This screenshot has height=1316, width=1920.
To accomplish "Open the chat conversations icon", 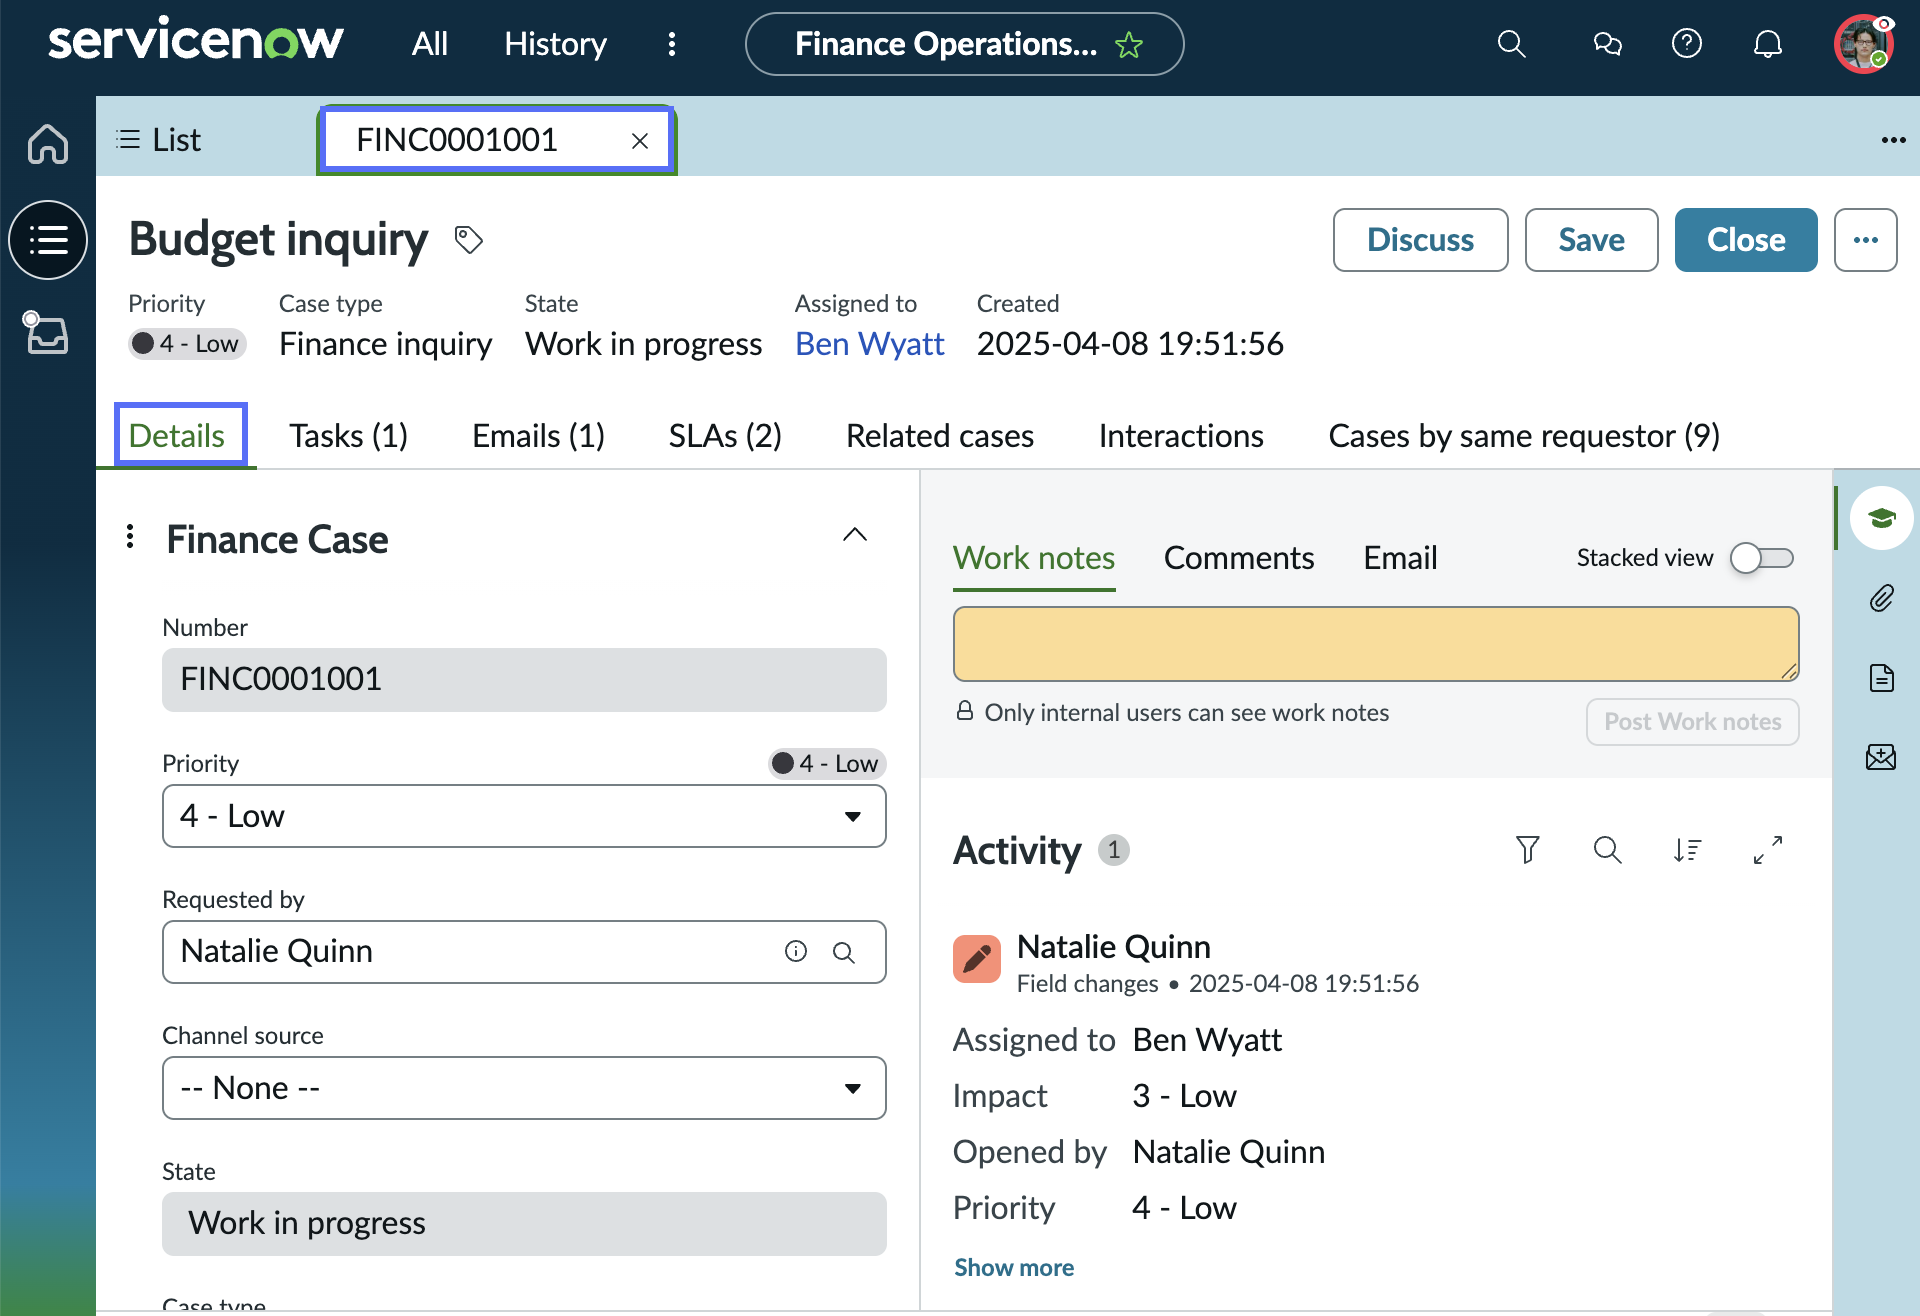I will point(1607,44).
